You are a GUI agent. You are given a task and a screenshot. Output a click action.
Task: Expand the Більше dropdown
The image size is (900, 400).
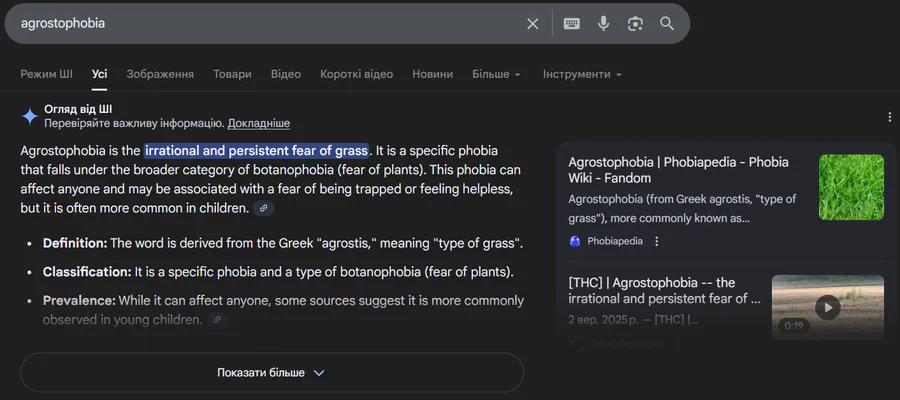[x=496, y=74]
